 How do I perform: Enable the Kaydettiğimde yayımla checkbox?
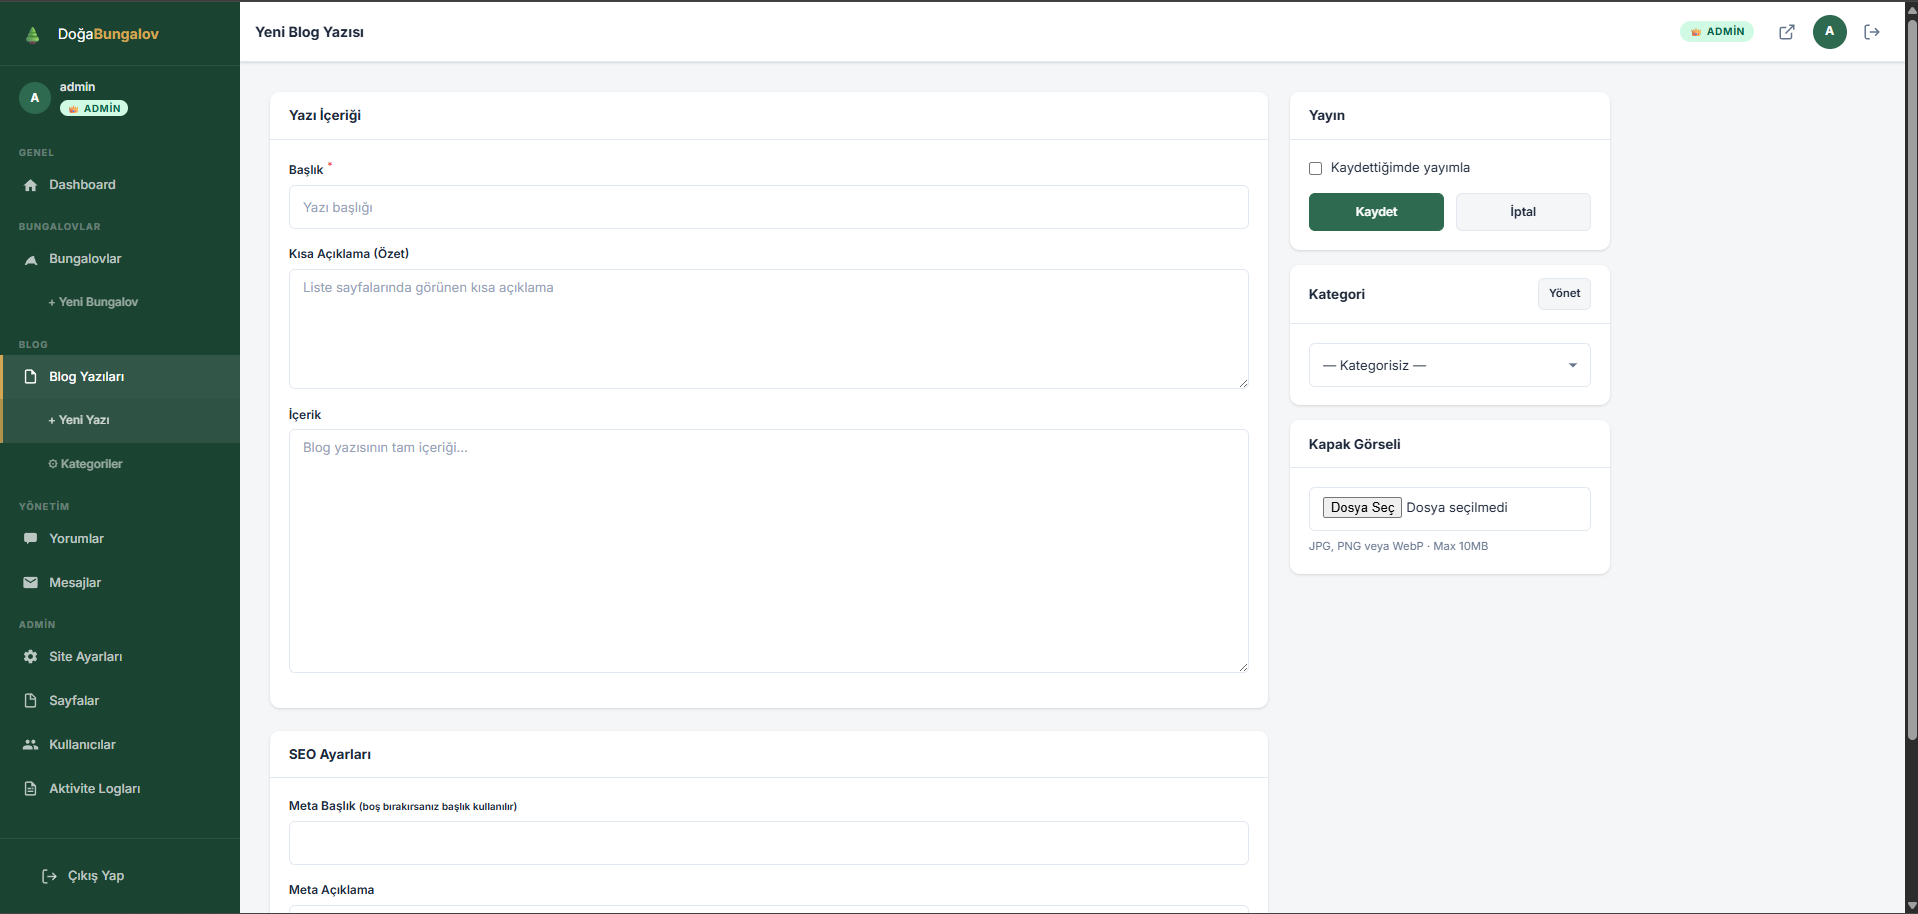(1316, 168)
